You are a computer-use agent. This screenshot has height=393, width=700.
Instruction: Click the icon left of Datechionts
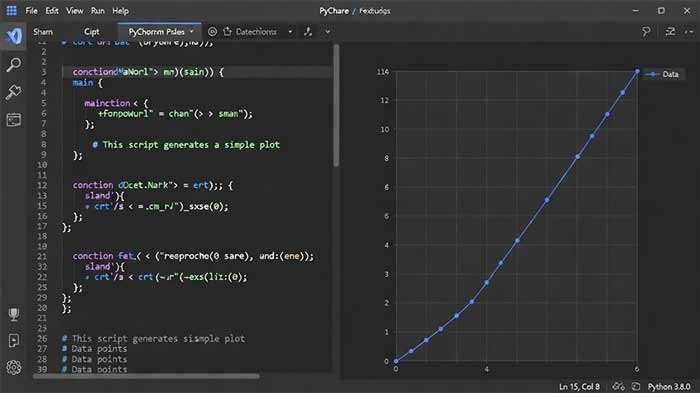tap(227, 31)
